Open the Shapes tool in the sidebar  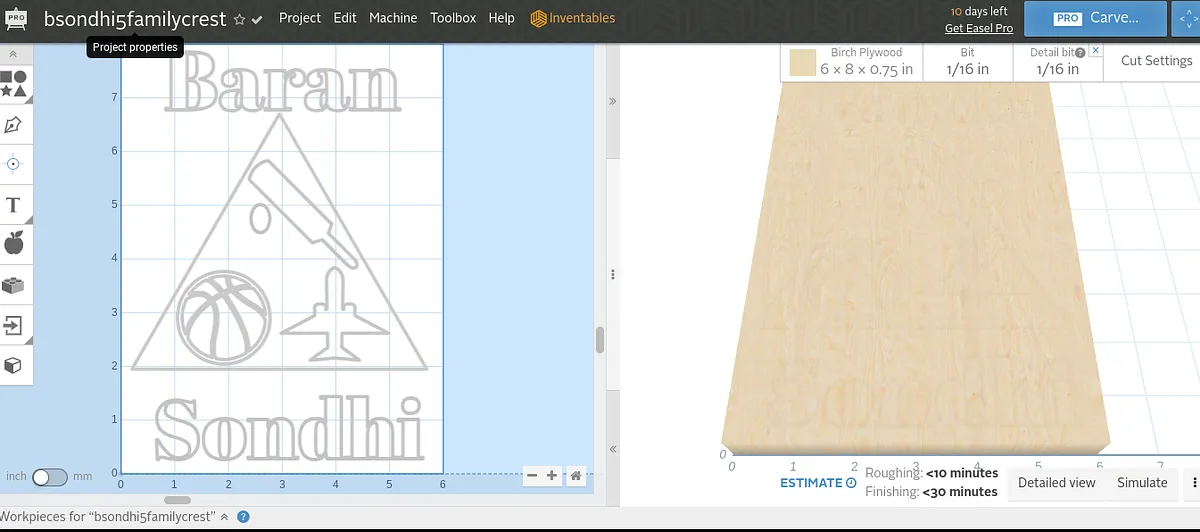[14, 84]
